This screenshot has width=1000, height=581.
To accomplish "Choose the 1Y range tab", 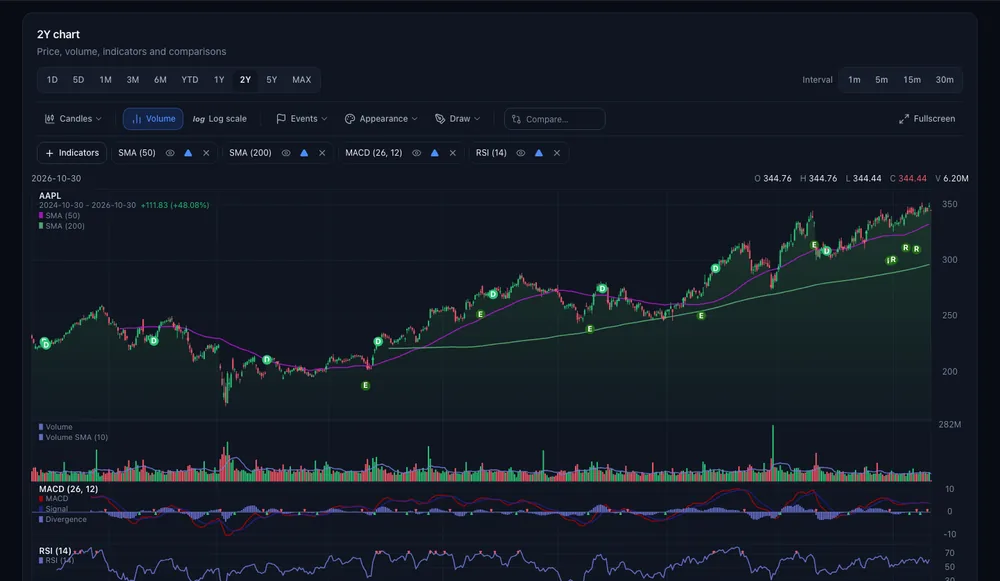I will pyautogui.click(x=219, y=80).
